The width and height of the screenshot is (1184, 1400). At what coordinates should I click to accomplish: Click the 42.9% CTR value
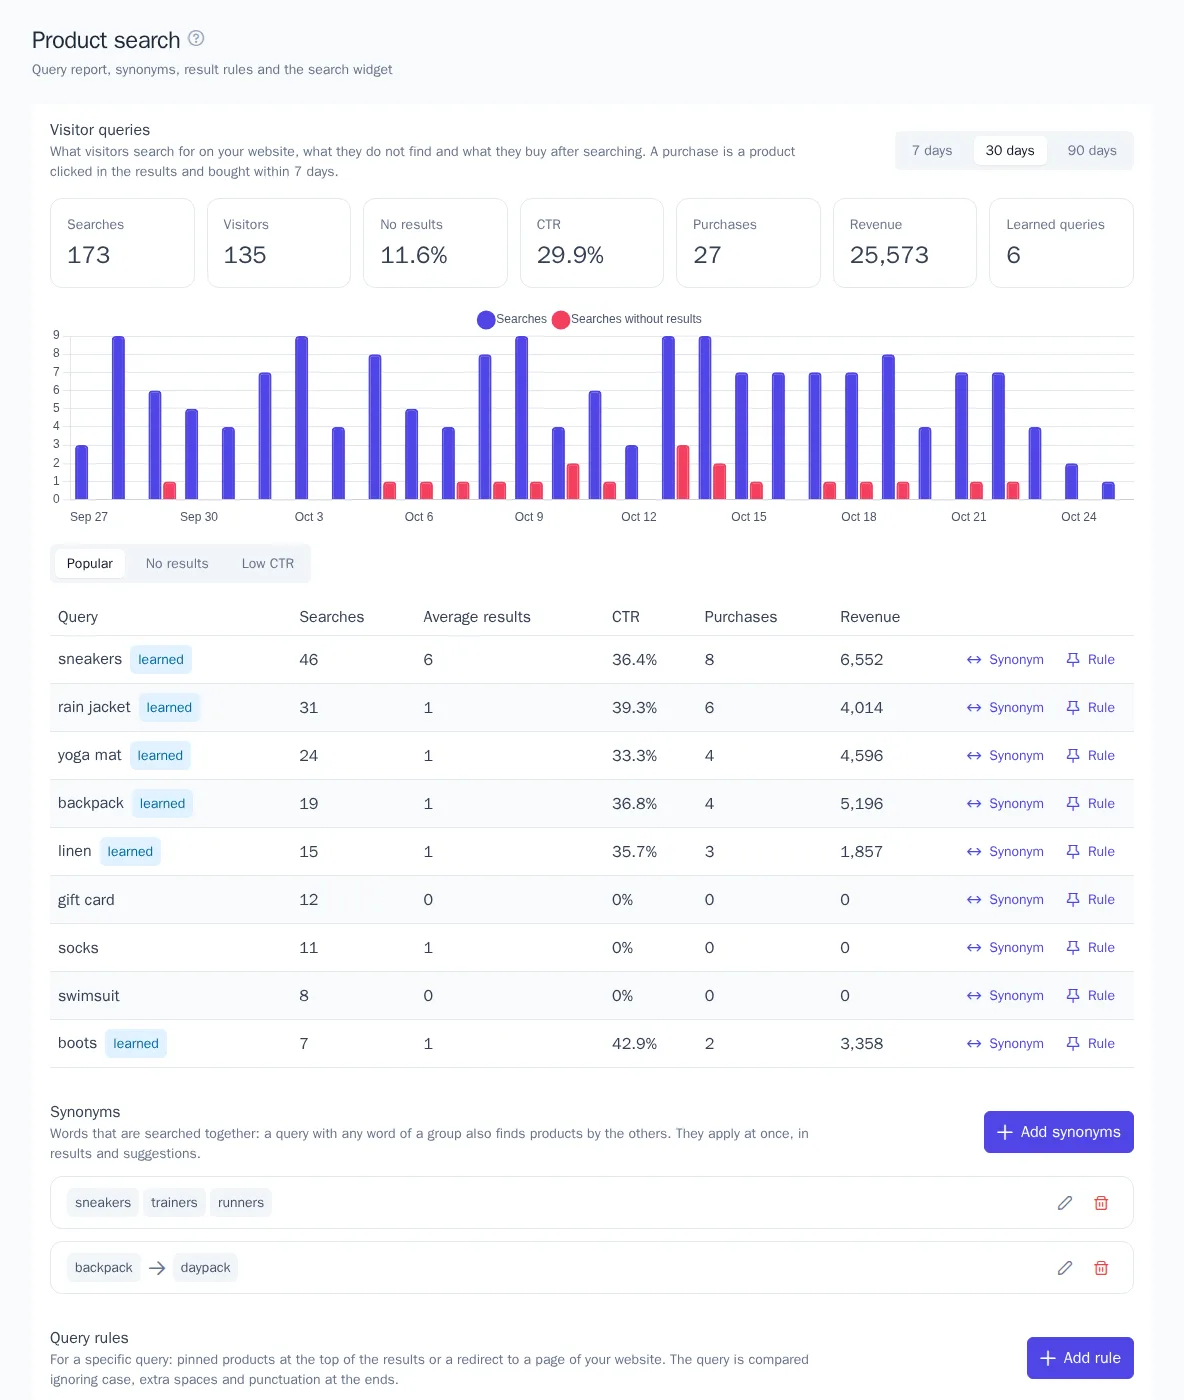pos(634,1044)
